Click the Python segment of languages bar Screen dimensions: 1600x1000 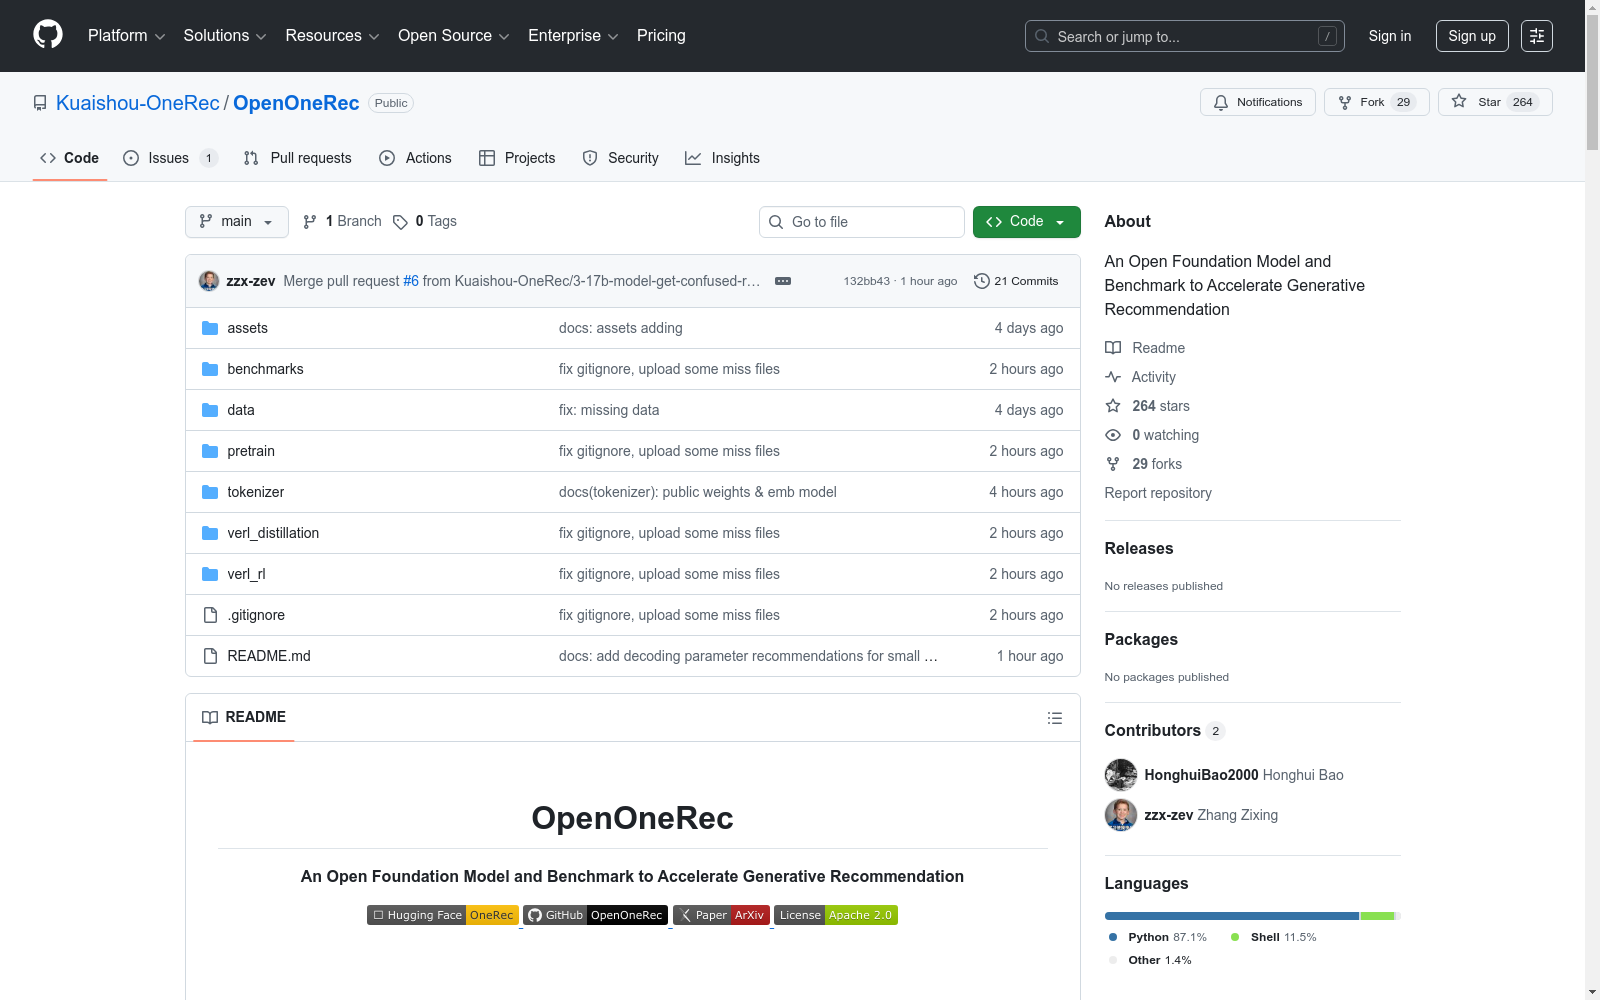point(1232,916)
